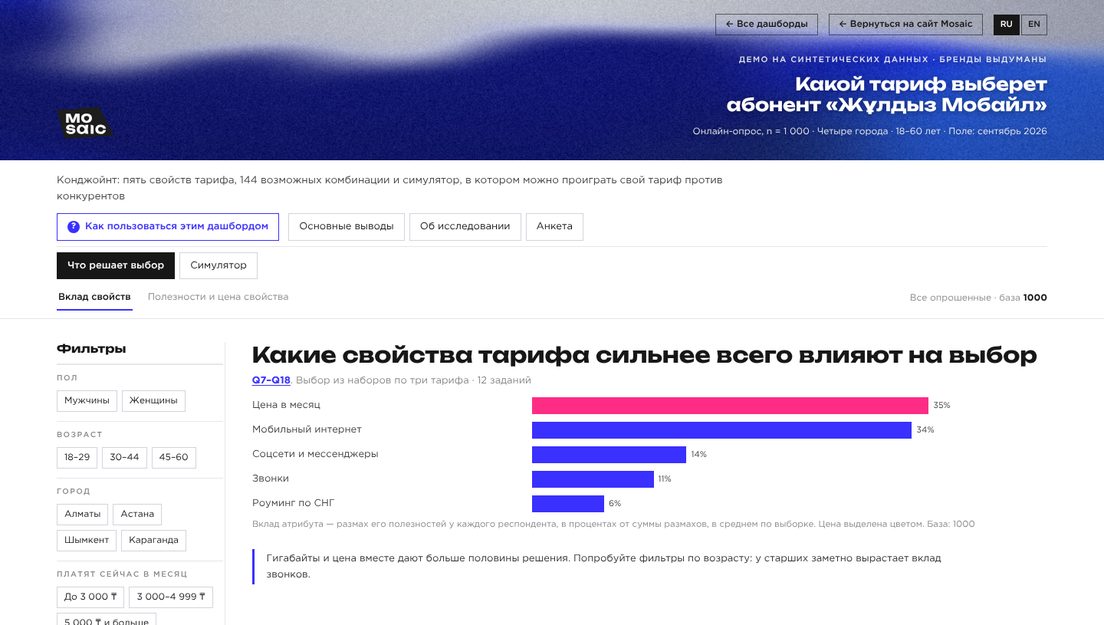Click the 35% value label
Image resolution: width=1104 pixels, height=625 pixels.
click(942, 405)
